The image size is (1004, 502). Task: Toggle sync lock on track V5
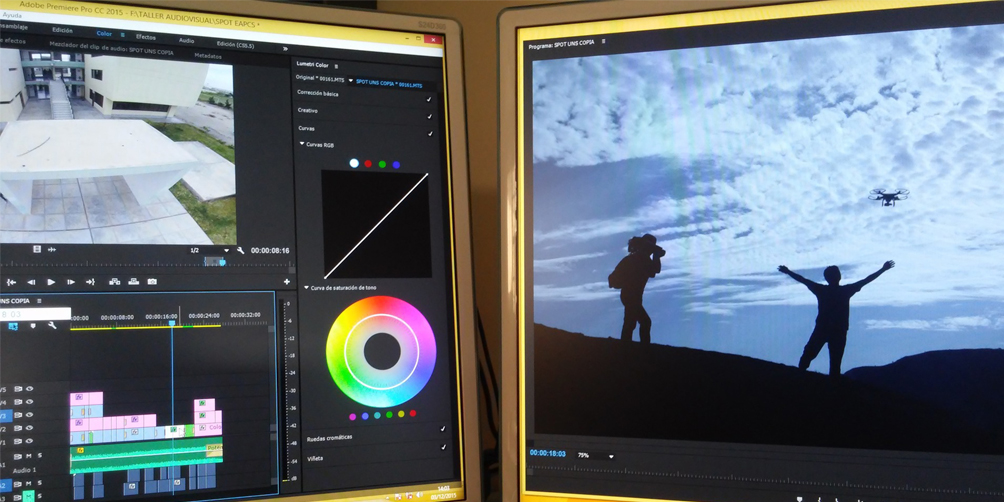click(x=18, y=389)
